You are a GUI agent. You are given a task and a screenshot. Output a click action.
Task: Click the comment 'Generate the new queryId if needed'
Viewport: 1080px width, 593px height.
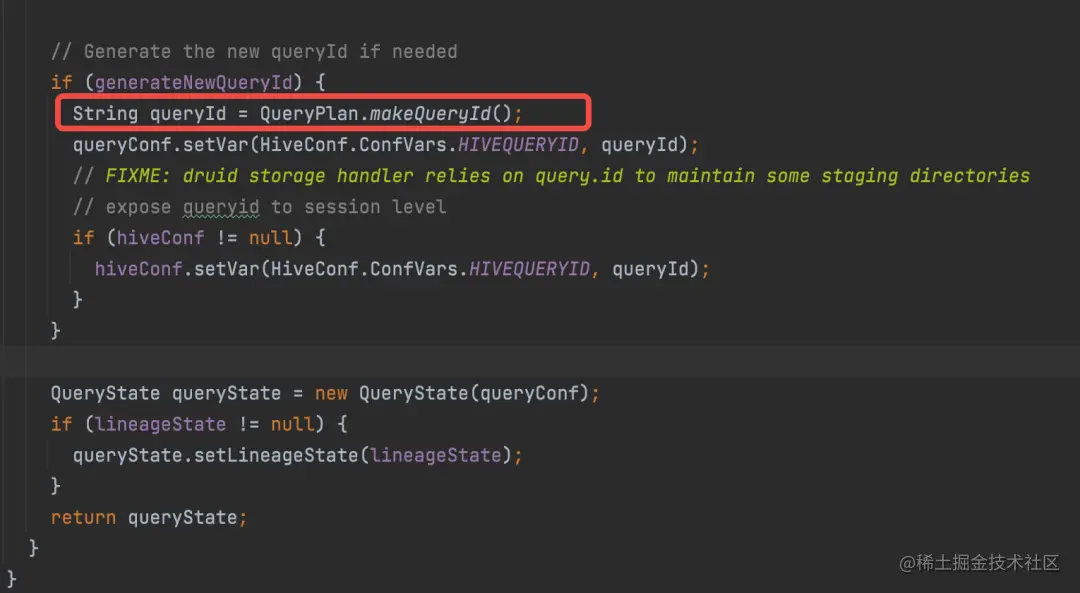[x=254, y=52]
